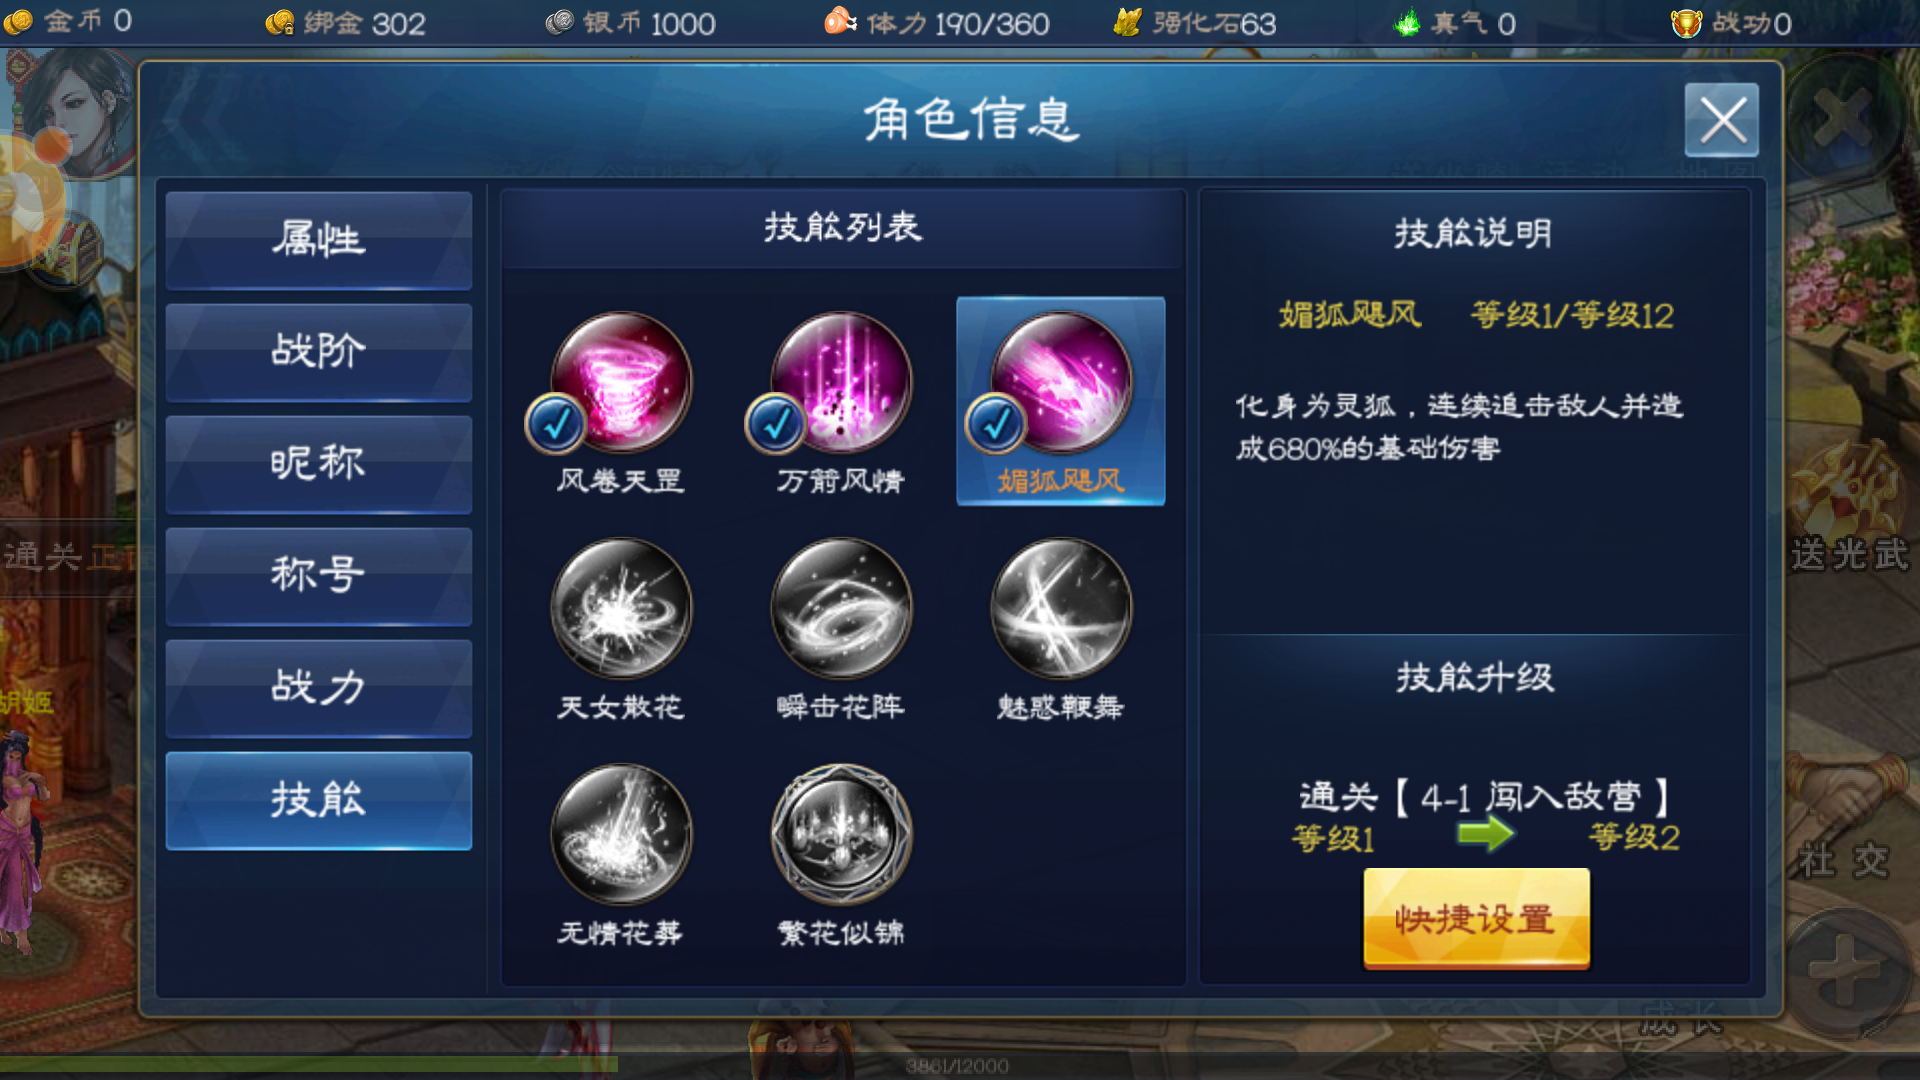This screenshot has height=1080, width=1920.
Task: Select the 万箭风情 skill icon
Action: pyautogui.click(x=841, y=382)
